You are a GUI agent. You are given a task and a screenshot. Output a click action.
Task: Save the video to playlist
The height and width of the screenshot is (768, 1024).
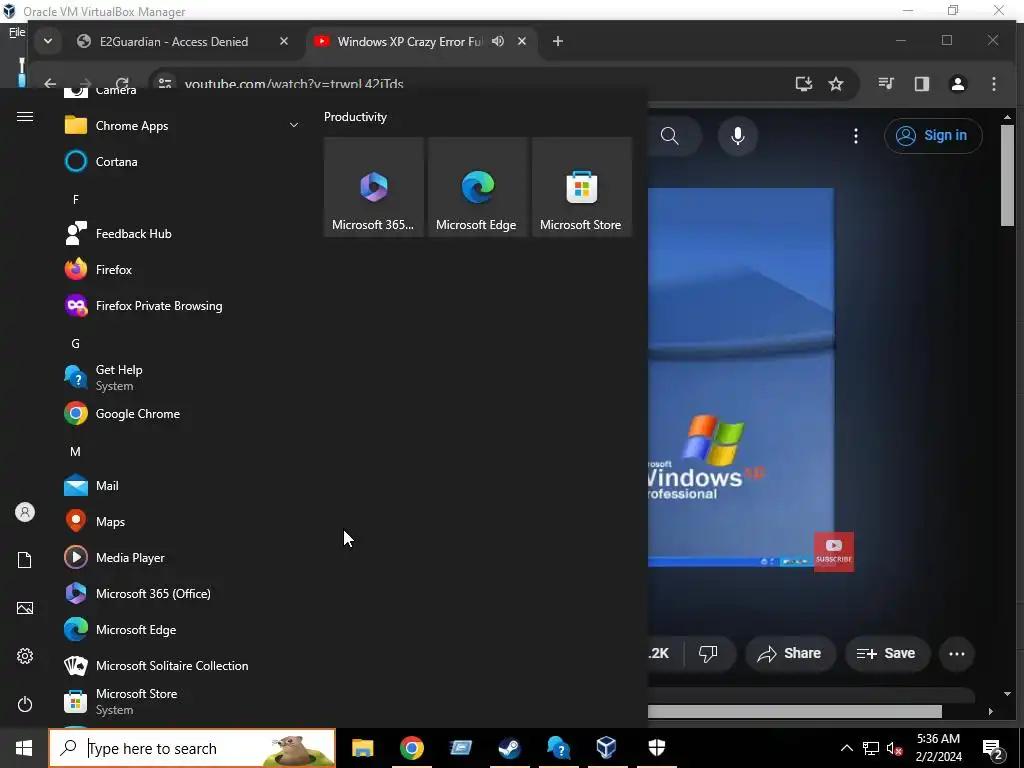886,653
